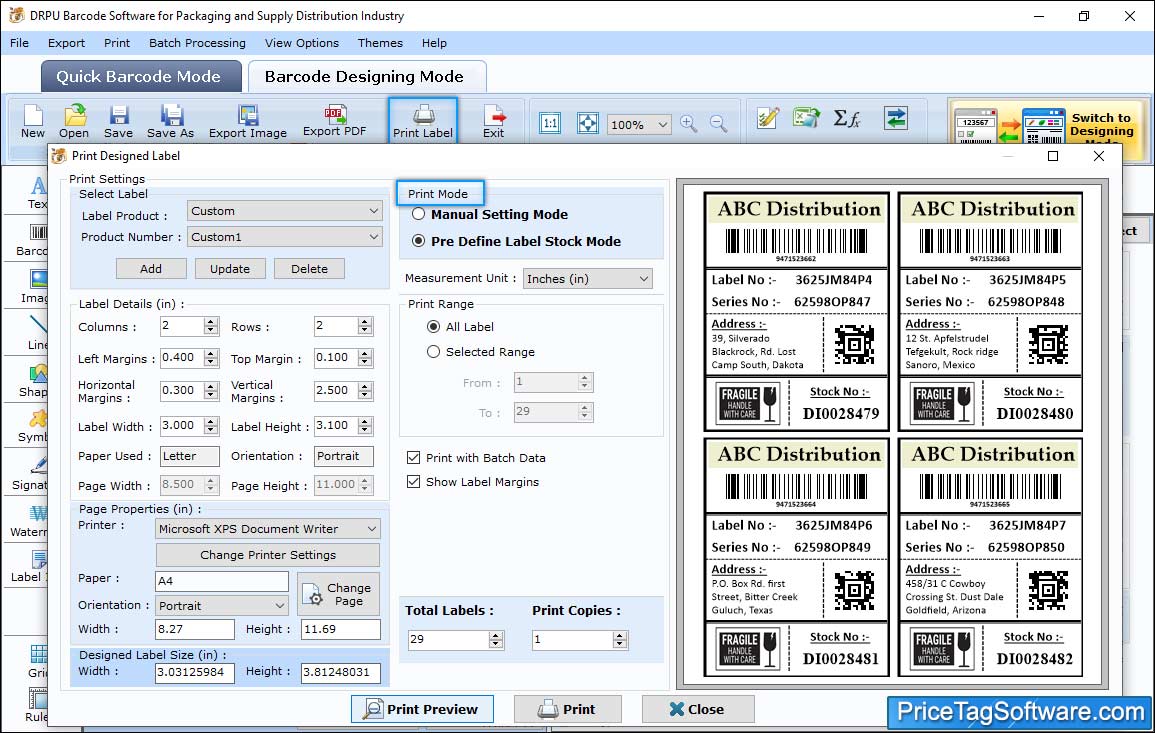Image resolution: width=1155 pixels, height=733 pixels.
Task: Open the Batch Processing menu
Action: coord(197,43)
